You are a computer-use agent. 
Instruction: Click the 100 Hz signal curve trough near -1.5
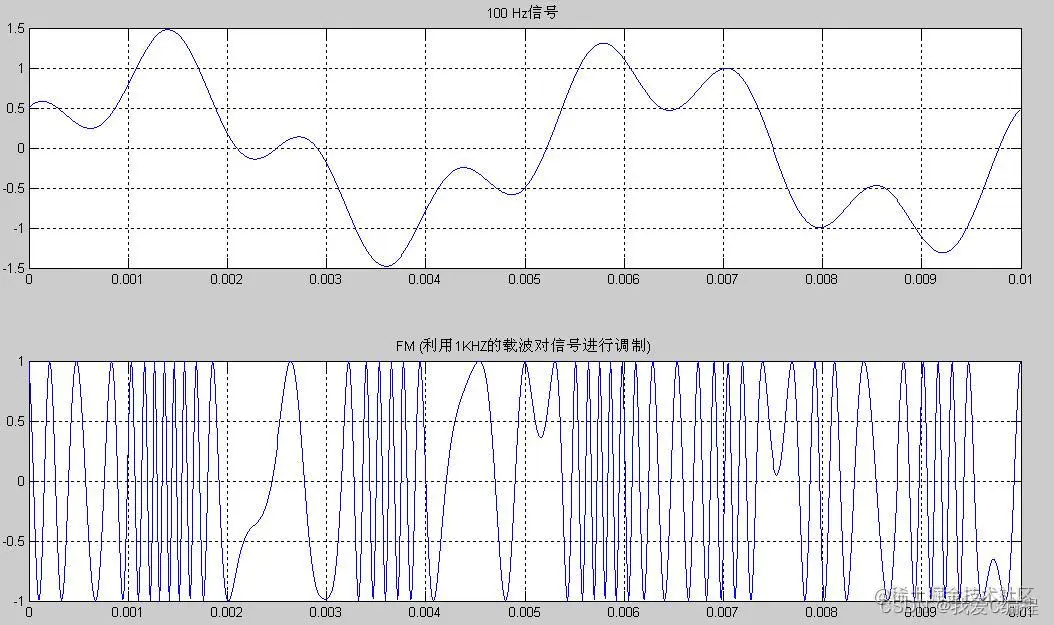click(386, 265)
